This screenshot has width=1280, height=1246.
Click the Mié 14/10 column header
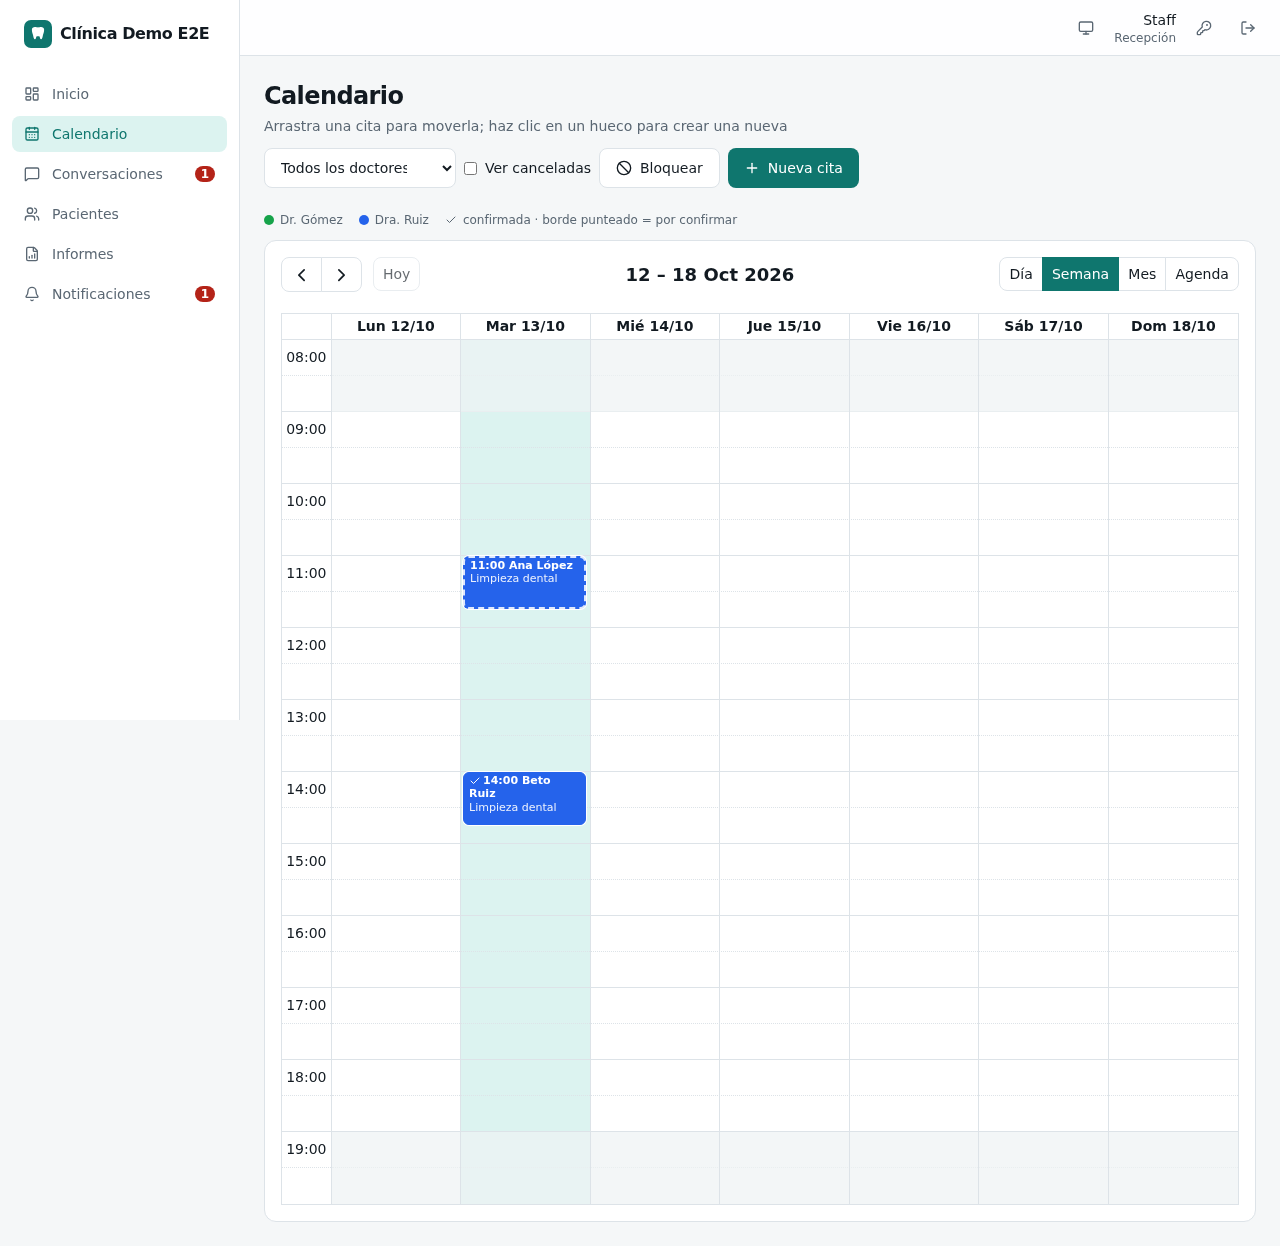655,326
